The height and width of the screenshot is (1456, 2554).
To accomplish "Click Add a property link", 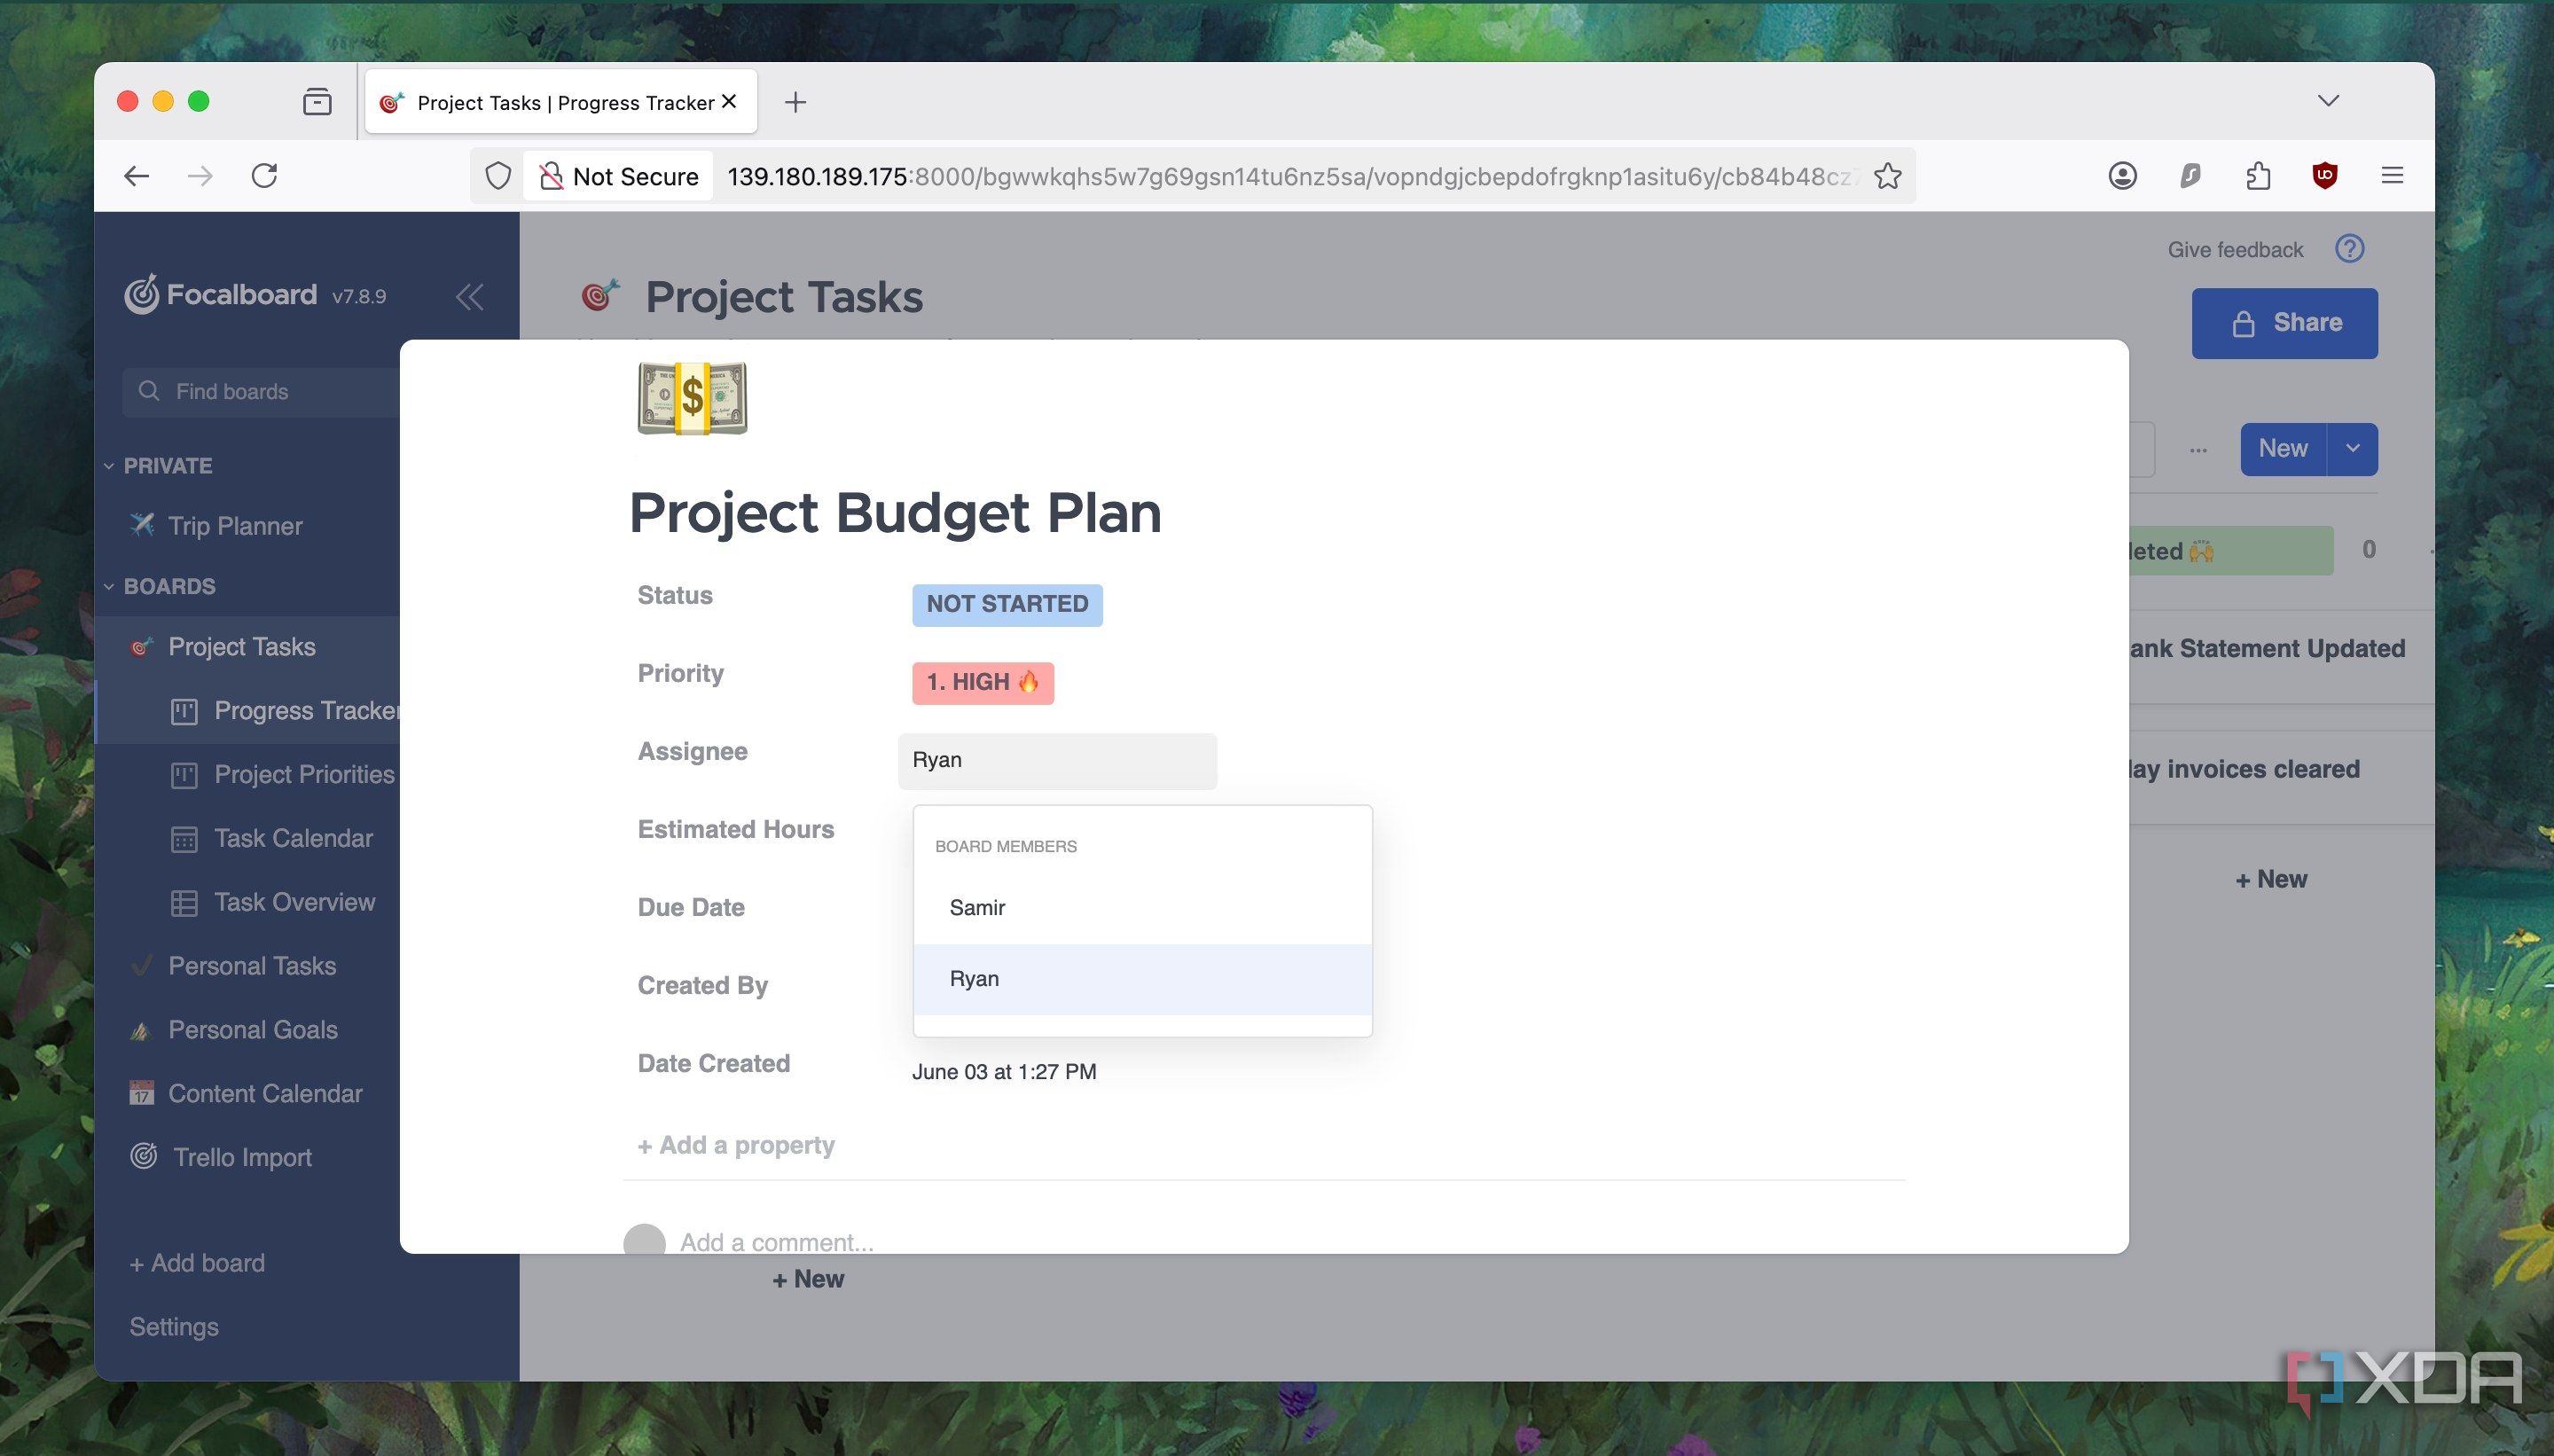I will click(x=736, y=1146).
